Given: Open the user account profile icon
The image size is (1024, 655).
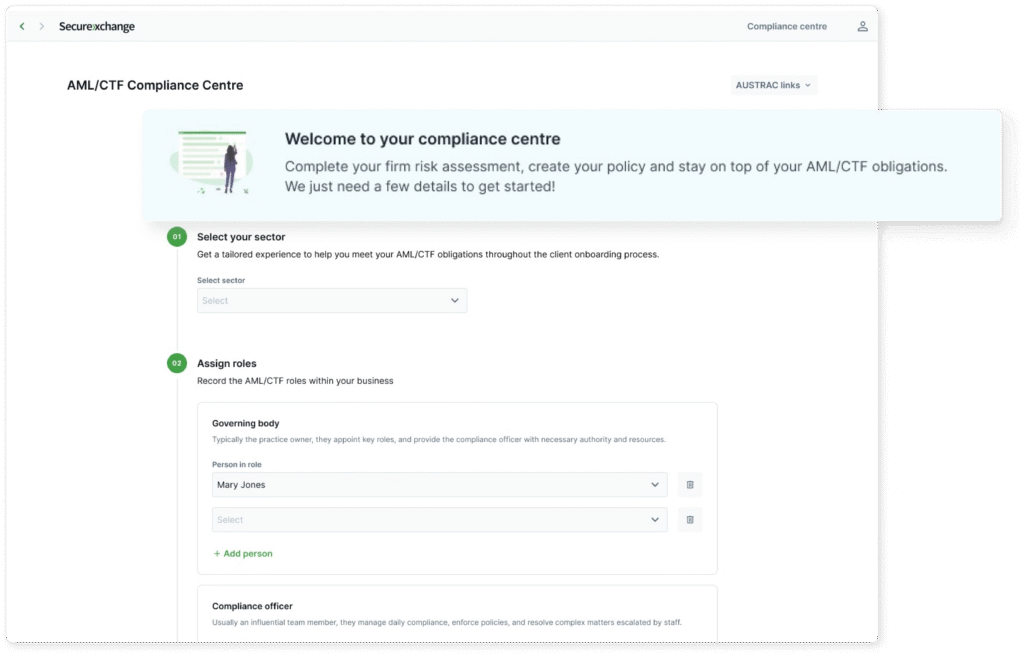Looking at the screenshot, I should click(862, 27).
